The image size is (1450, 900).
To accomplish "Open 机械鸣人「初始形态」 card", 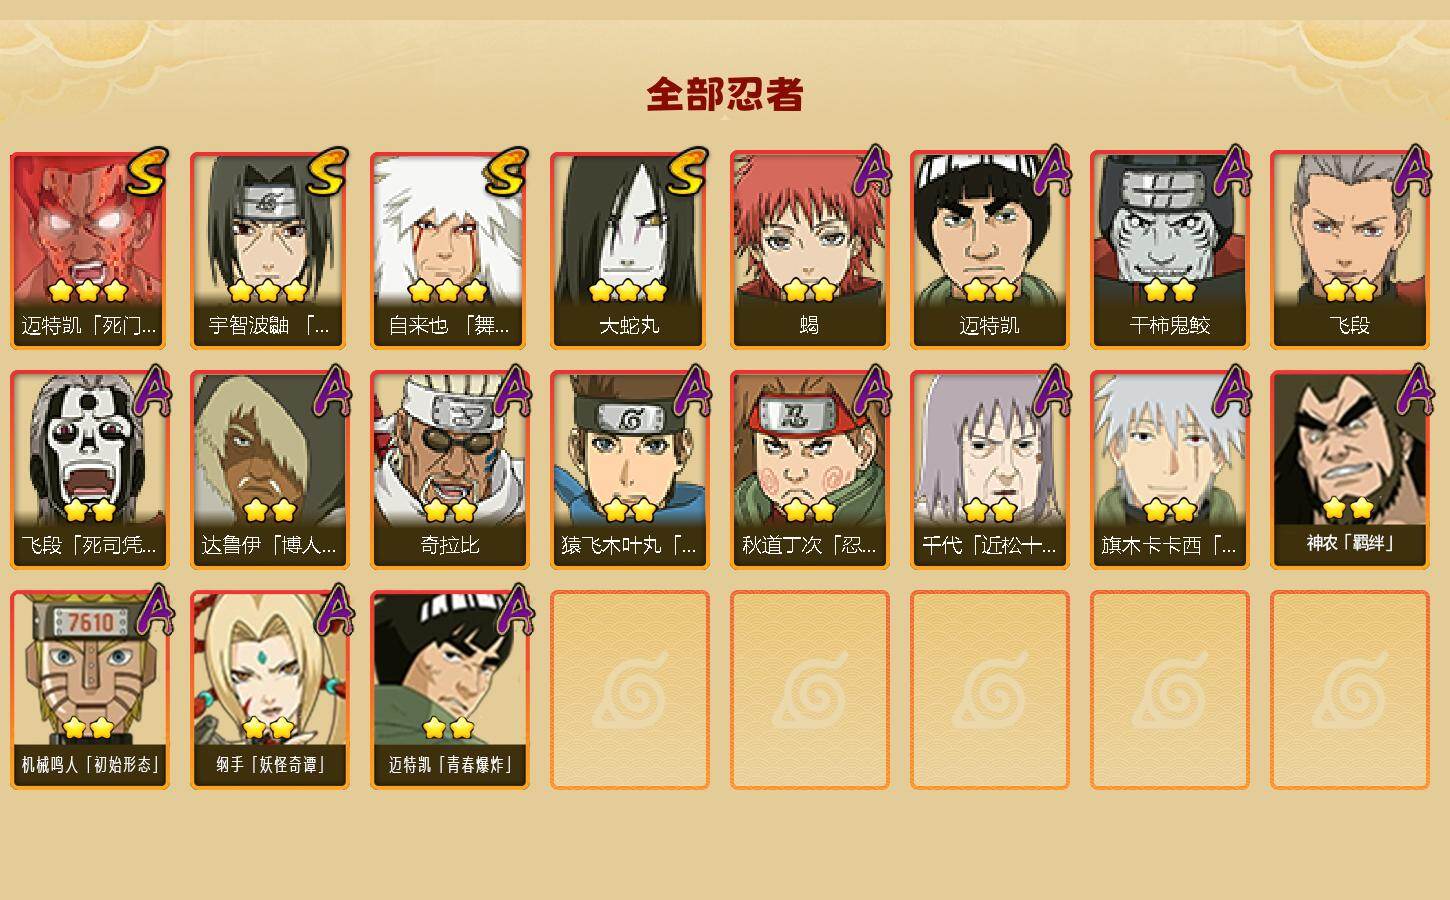I will coord(89,690).
